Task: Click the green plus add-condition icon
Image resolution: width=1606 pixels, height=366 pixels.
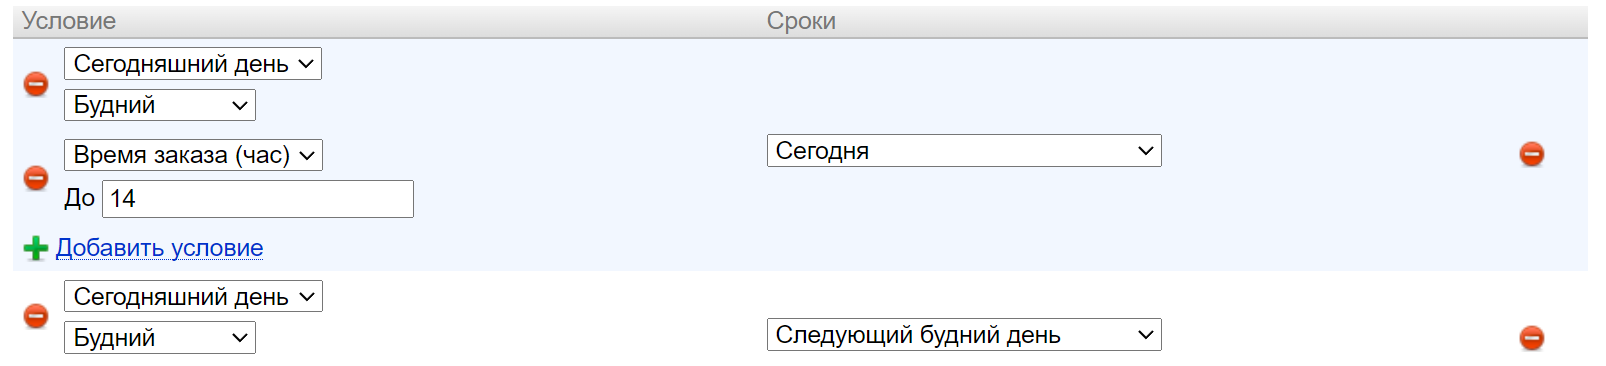Action: (36, 248)
